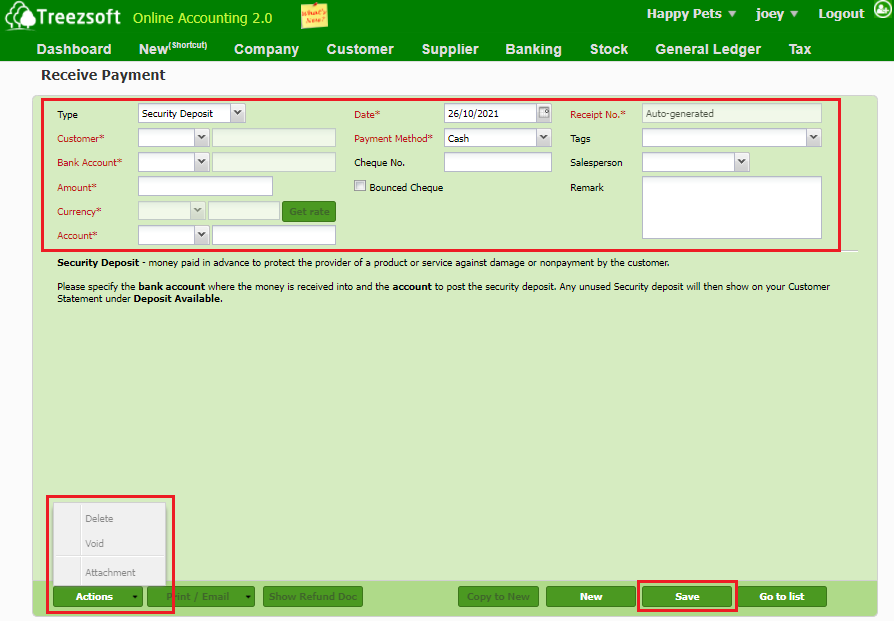Click the Logout link
Image resolution: width=894 pixels, height=621 pixels.
(840, 14)
